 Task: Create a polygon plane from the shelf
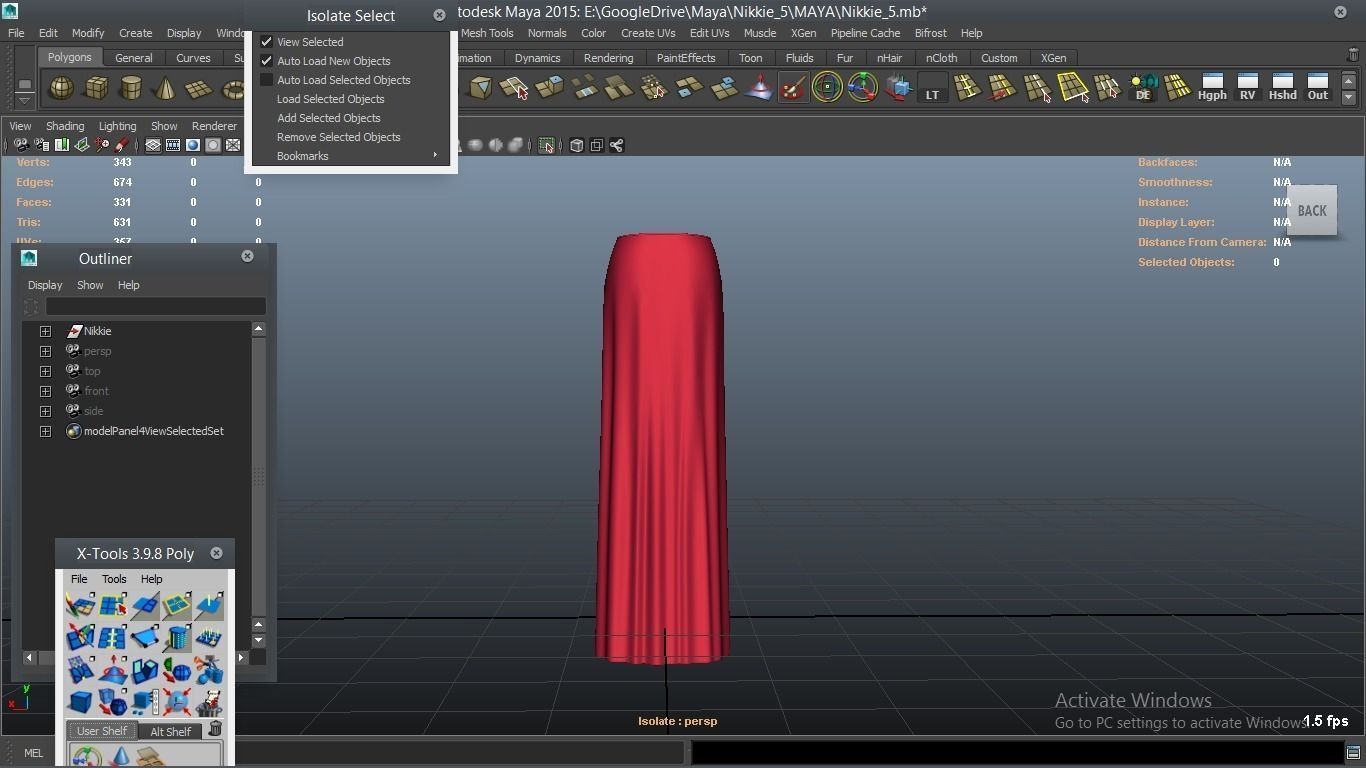point(199,89)
